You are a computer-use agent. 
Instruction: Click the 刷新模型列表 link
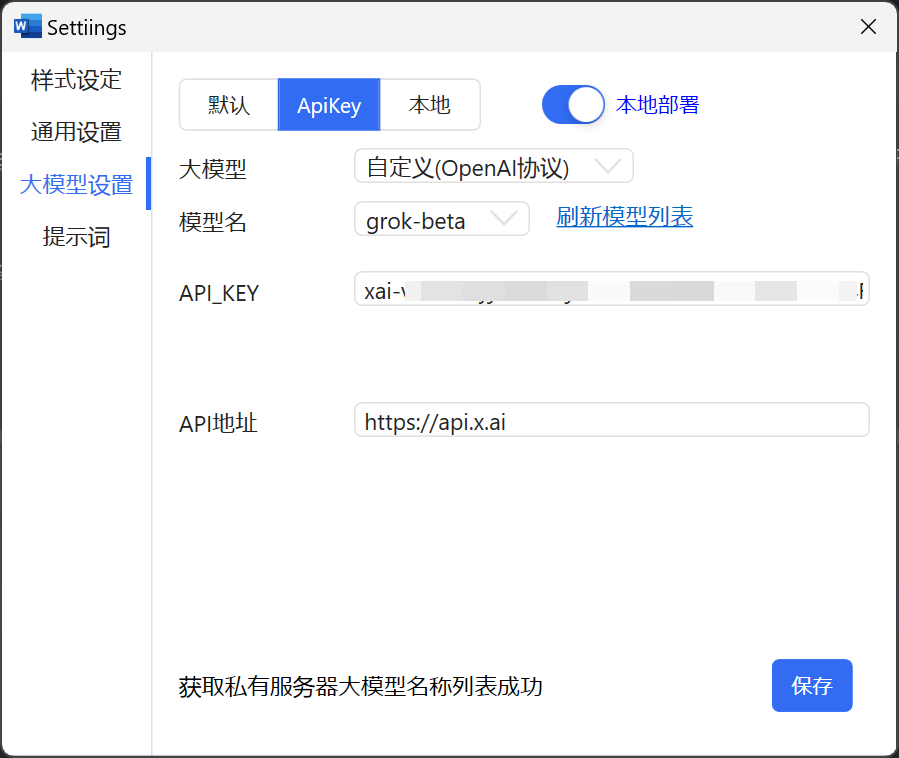coord(624,217)
